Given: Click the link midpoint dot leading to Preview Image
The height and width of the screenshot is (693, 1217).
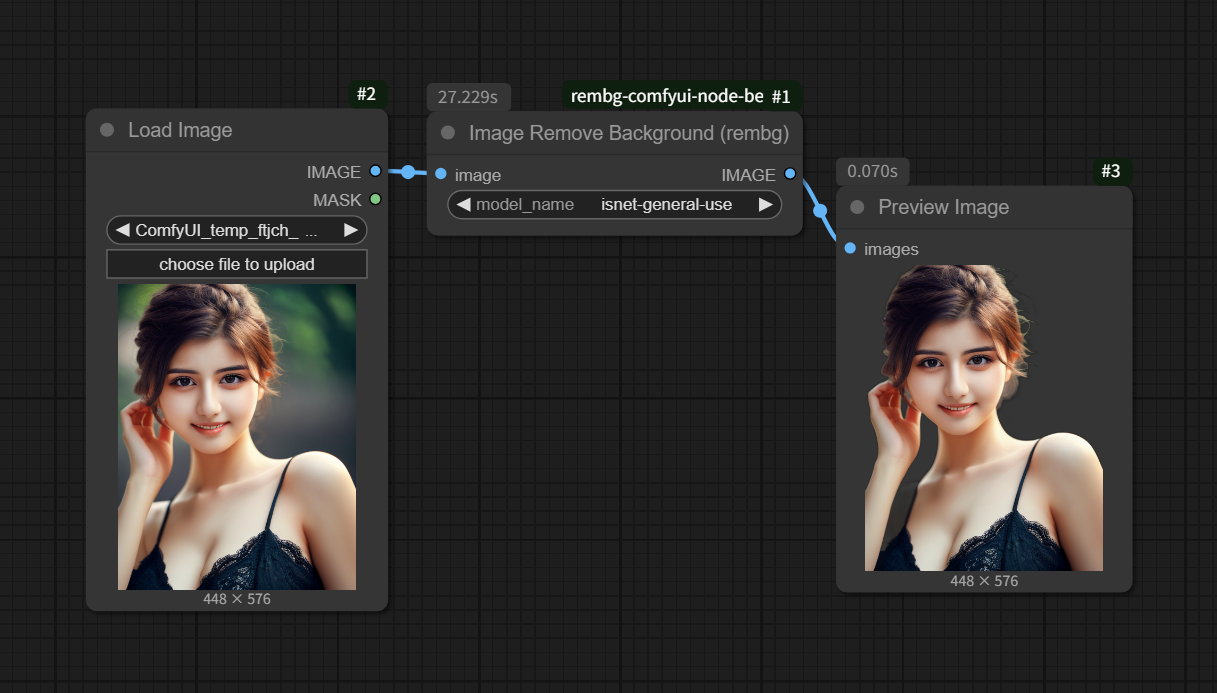Looking at the screenshot, I should click(x=820, y=211).
